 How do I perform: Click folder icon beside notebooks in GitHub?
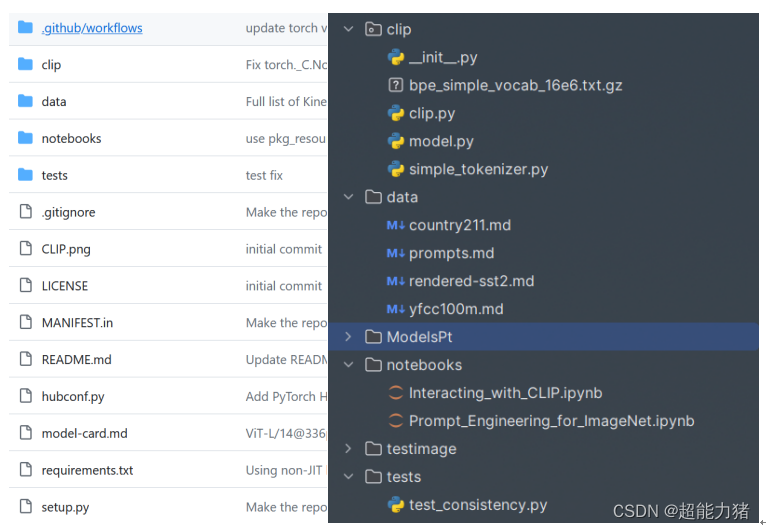(x=25, y=138)
